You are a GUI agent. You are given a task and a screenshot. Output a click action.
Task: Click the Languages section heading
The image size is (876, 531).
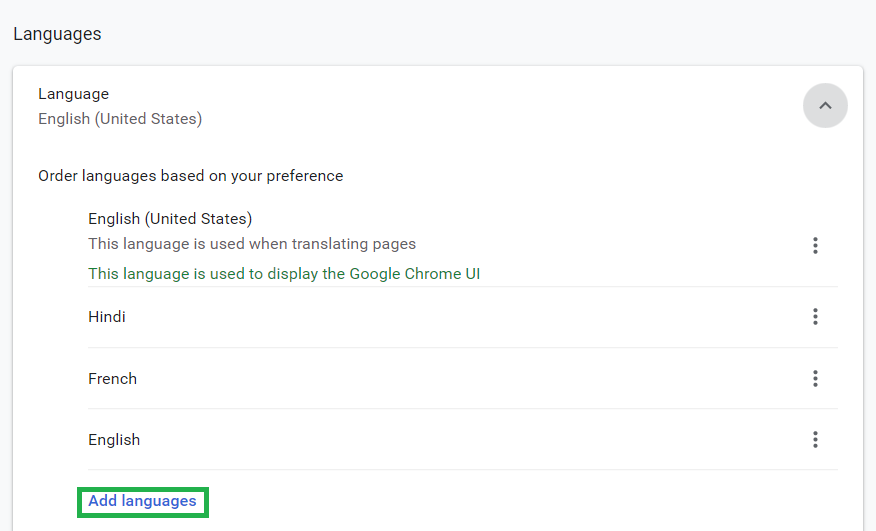pos(57,34)
